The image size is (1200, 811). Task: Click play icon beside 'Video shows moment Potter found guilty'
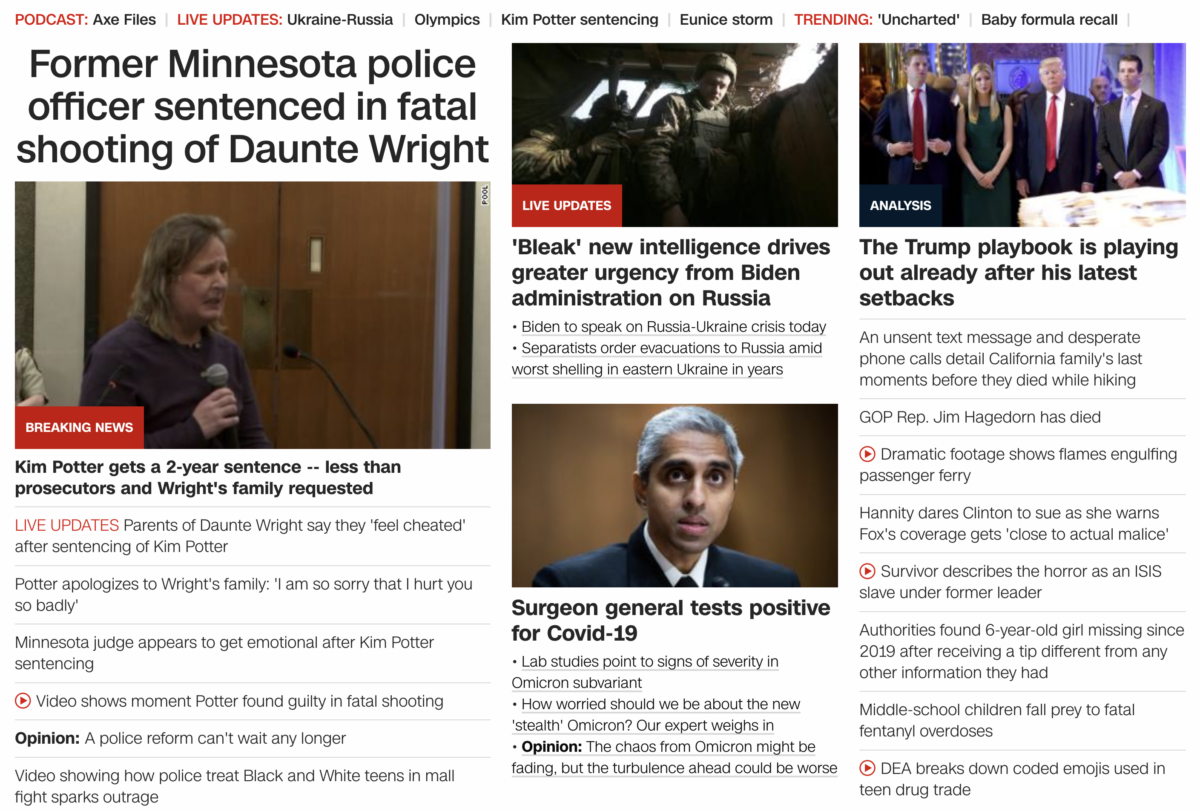(23, 701)
